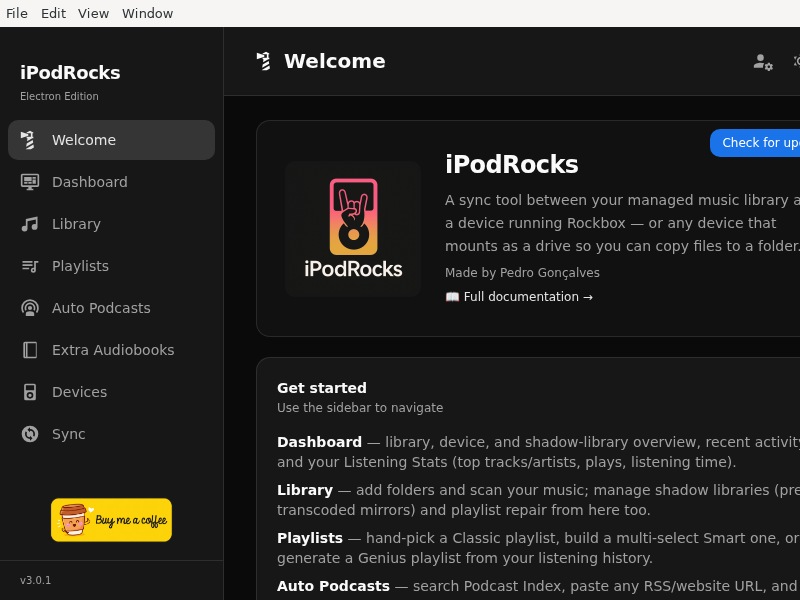Image resolution: width=800 pixels, height=600 pixels.
Task: Click the Buy me a coffee button
Action: [x=111, y=520]
